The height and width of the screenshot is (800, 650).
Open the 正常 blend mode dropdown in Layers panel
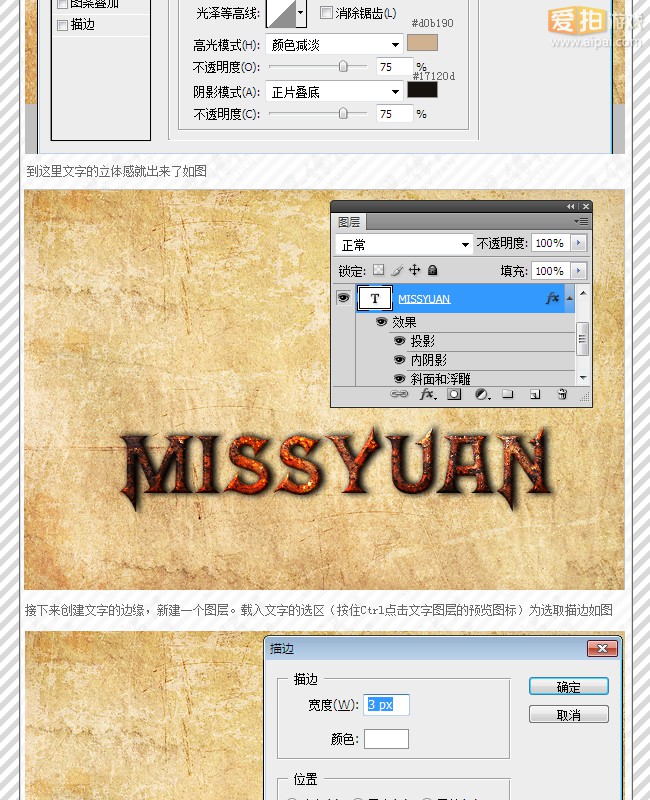tap(404, 245)
